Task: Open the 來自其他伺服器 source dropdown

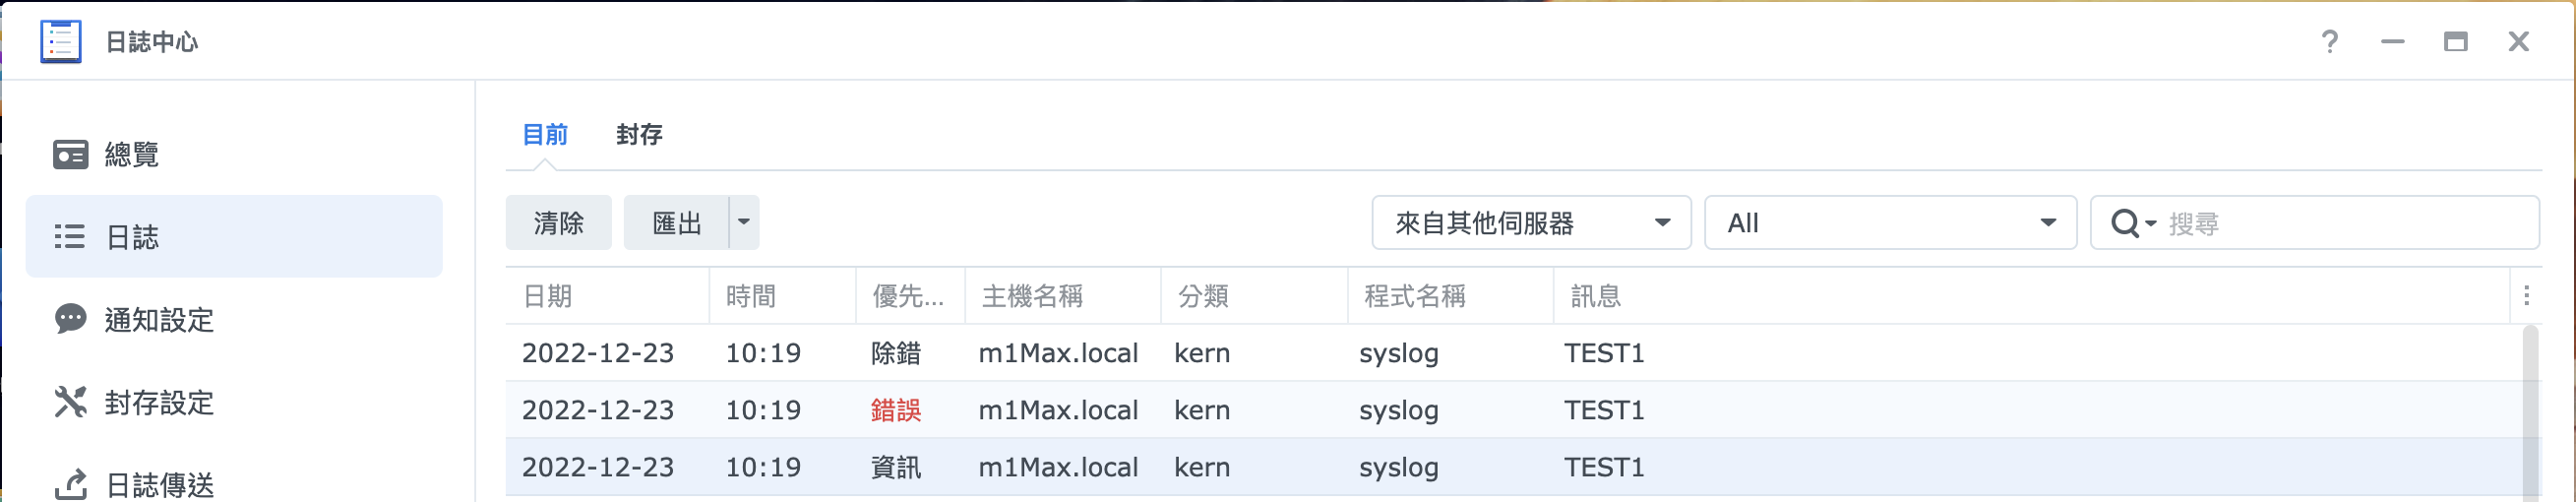Action: click(x=1531, y=223)
